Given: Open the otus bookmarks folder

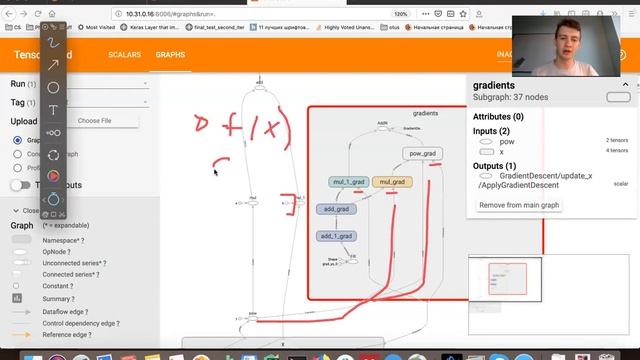Looking at the screenshot, I should point(390,27).
